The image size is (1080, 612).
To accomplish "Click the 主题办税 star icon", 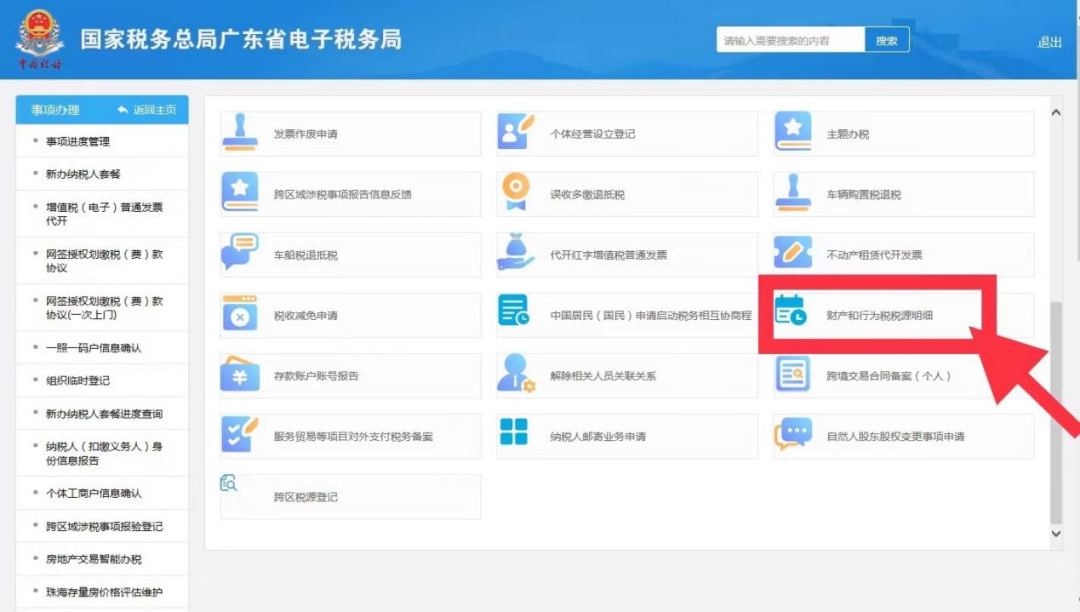I will [x=793, y=131].
